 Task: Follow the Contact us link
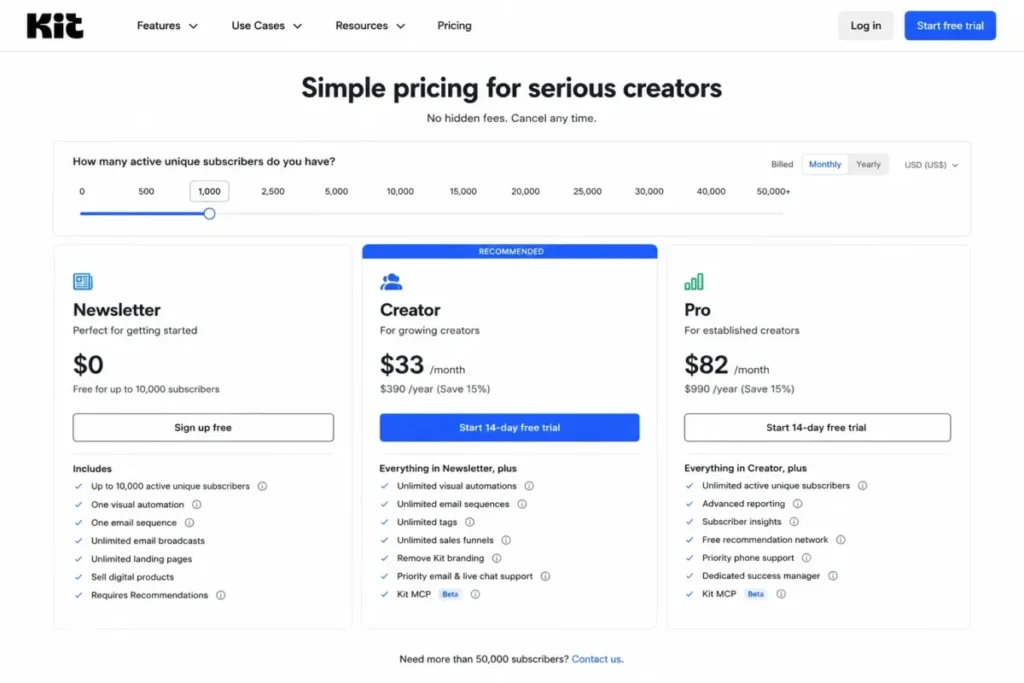coord(597,659)
